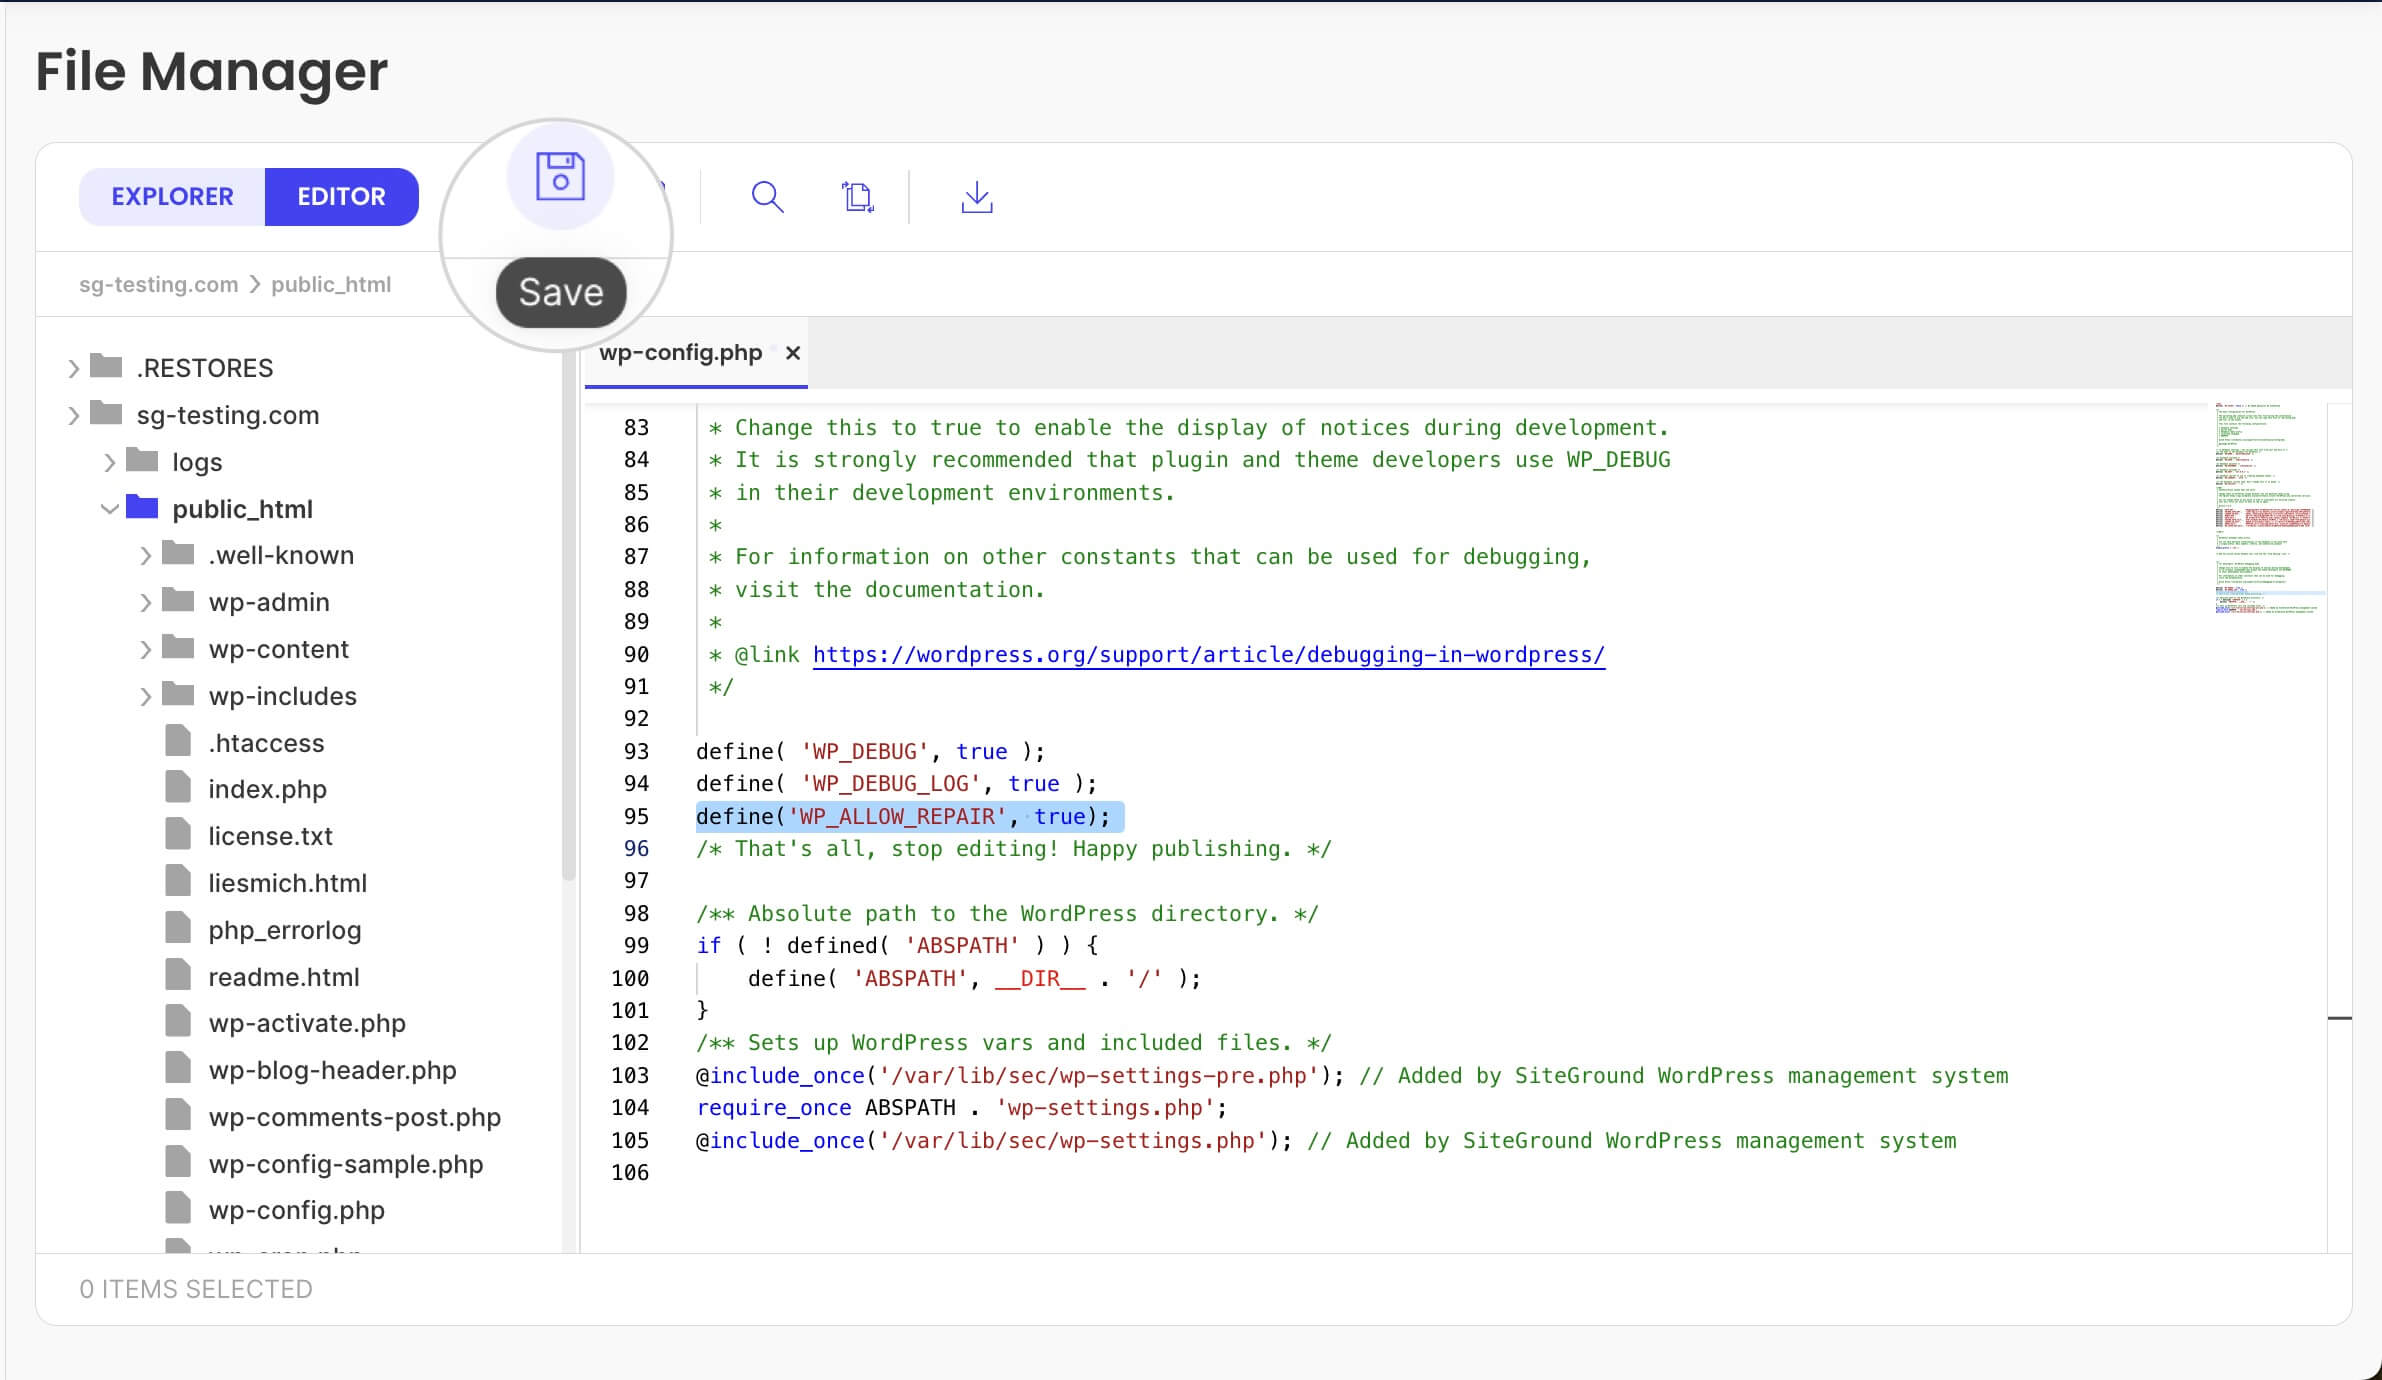The height and width of the screenshot is (1380, 2382).
Task: Click the editor's vertical scrollbar track
Action: (x=2339, y=828)
